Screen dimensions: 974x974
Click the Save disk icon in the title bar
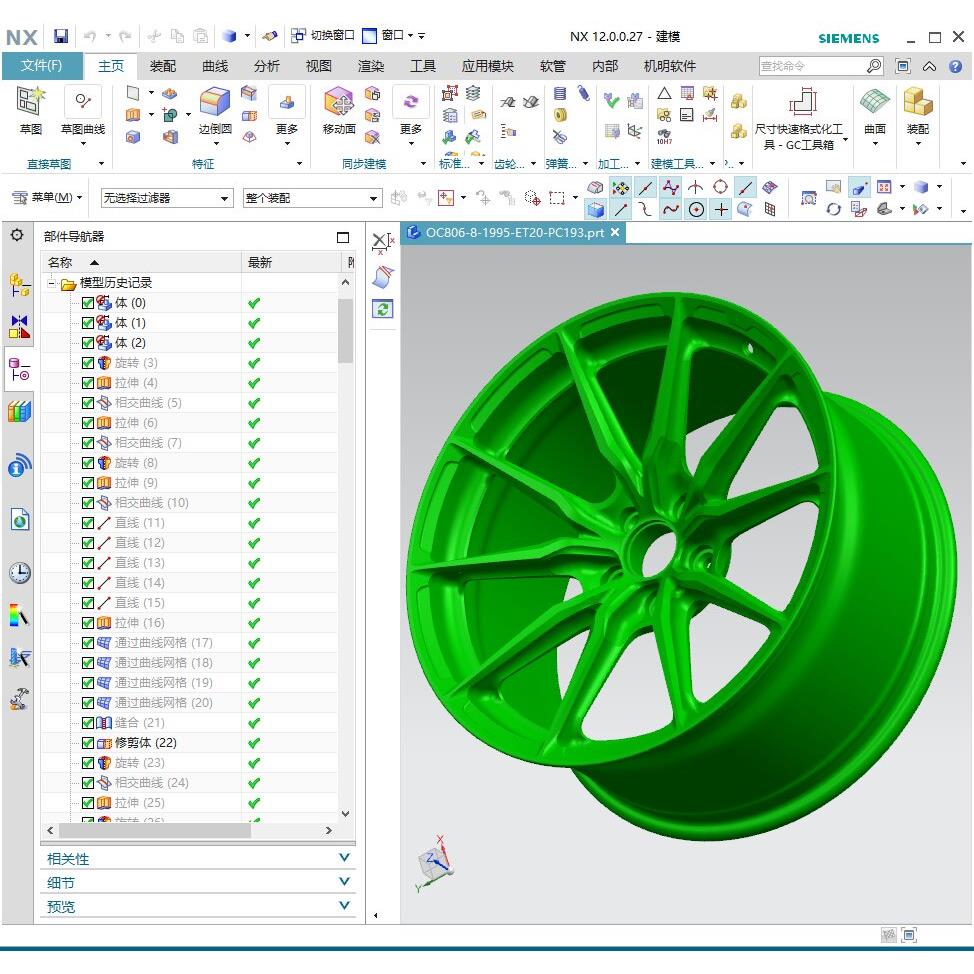click(x=60, y=36)
